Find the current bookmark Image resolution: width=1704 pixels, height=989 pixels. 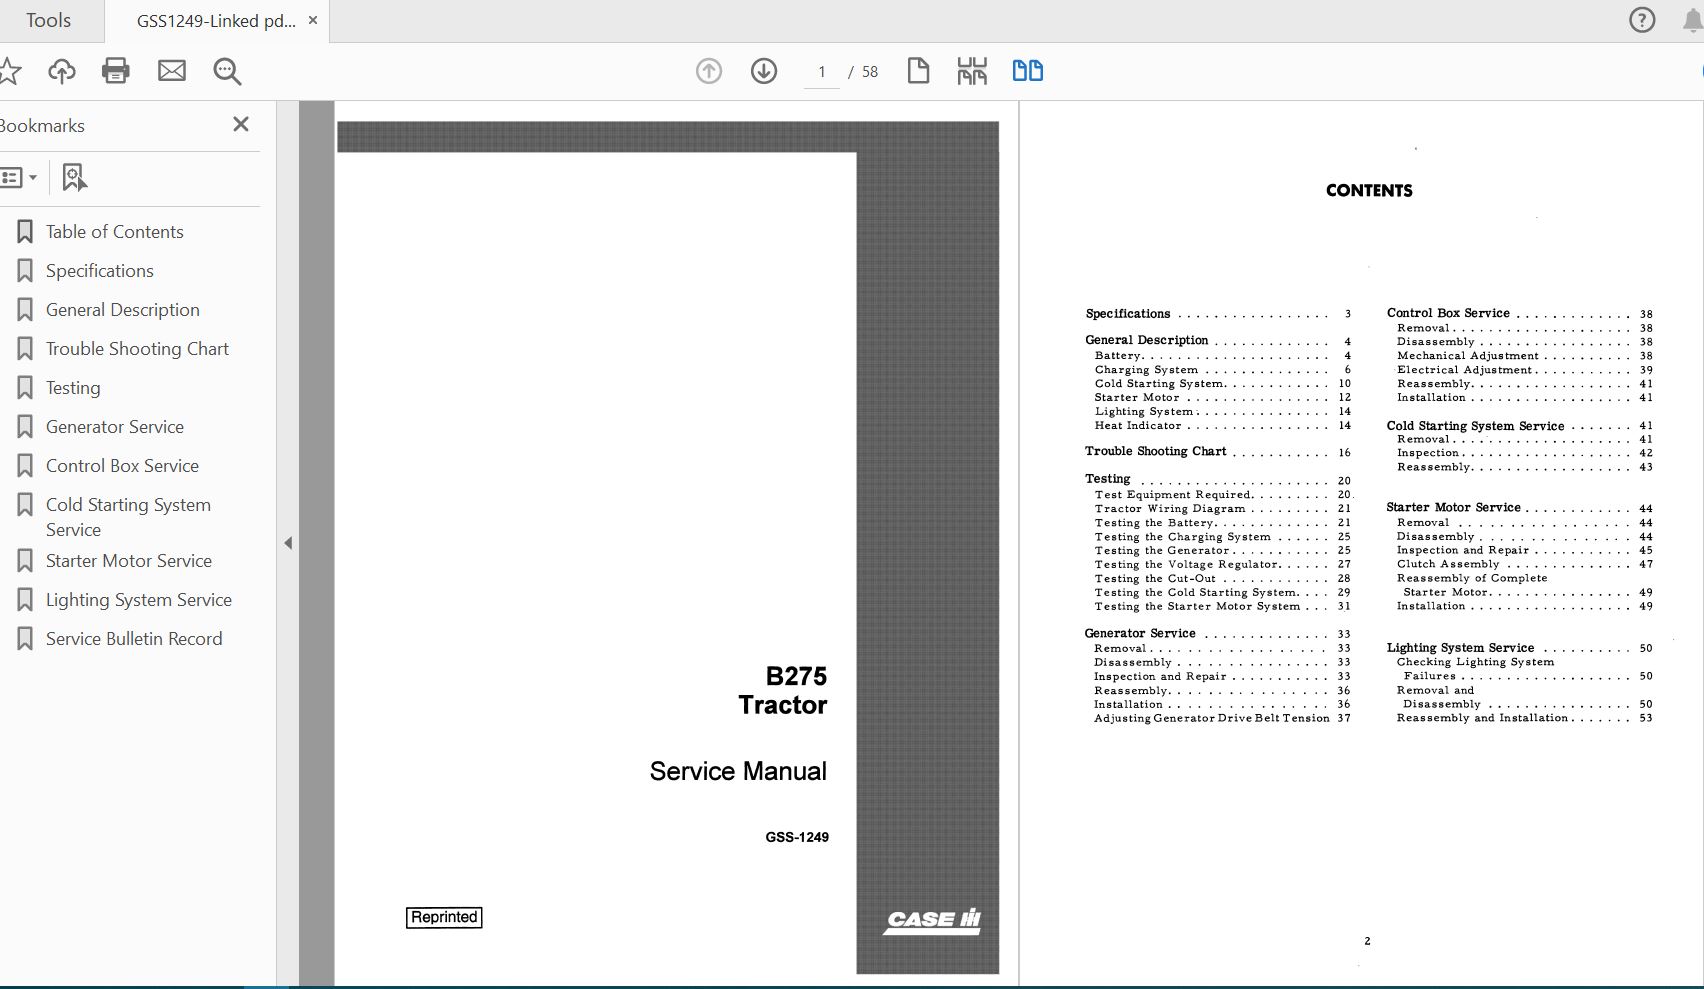74,177
